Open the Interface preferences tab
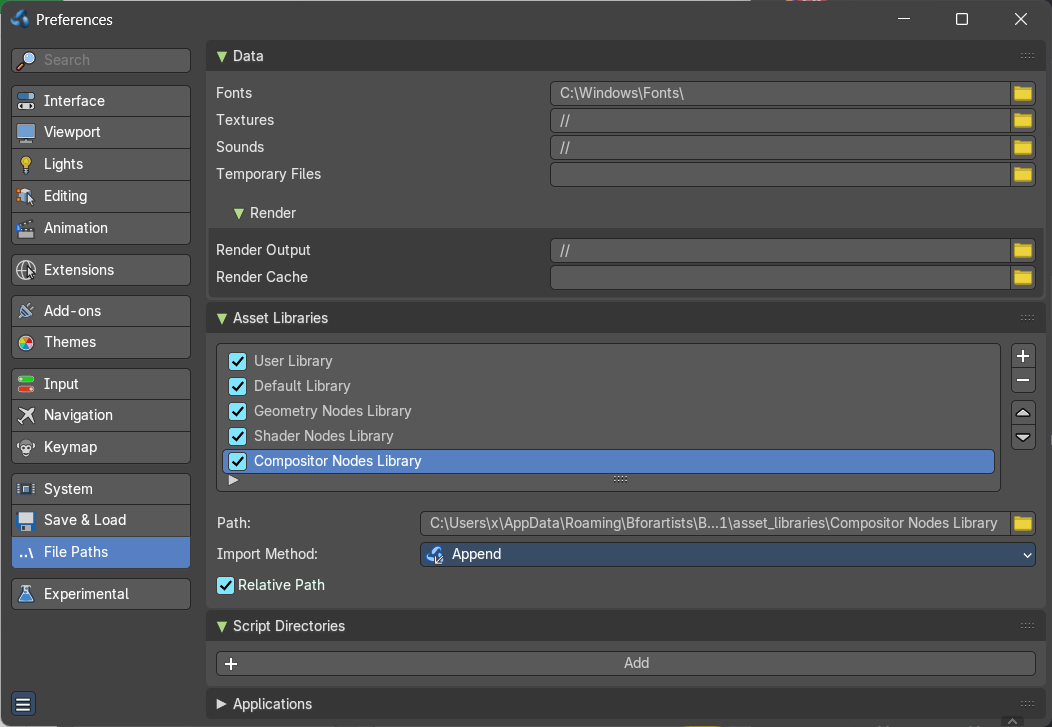Image resolution: width=1052 pixels, height=727 pixels. point(101,101)
